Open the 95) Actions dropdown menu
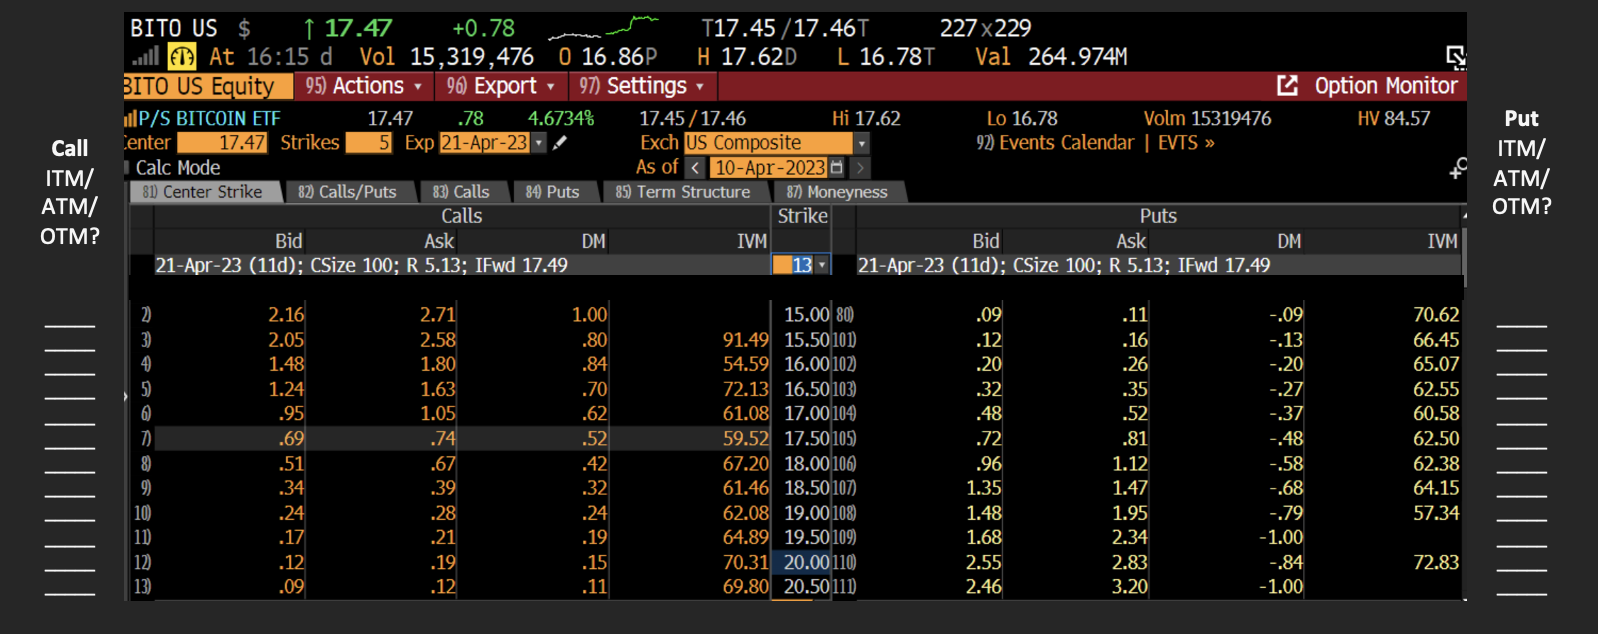Viewport: 1598px width, 634px height. tap(364, 86)
